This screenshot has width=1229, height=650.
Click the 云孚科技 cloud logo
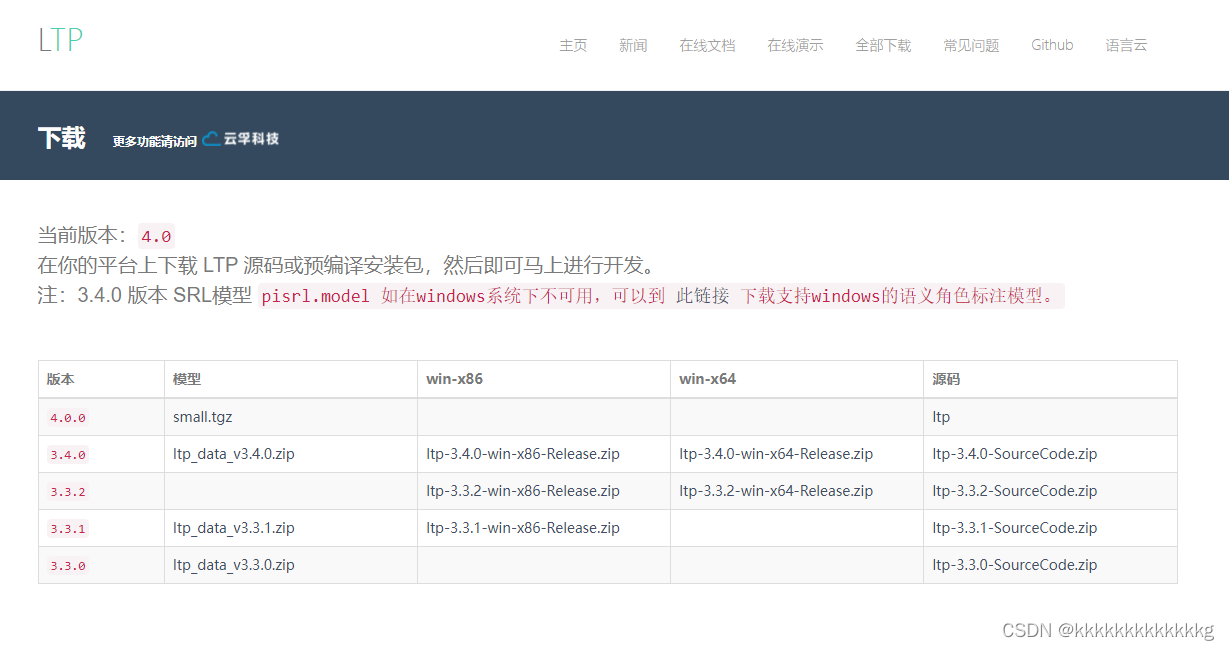[x=241, y=139]
